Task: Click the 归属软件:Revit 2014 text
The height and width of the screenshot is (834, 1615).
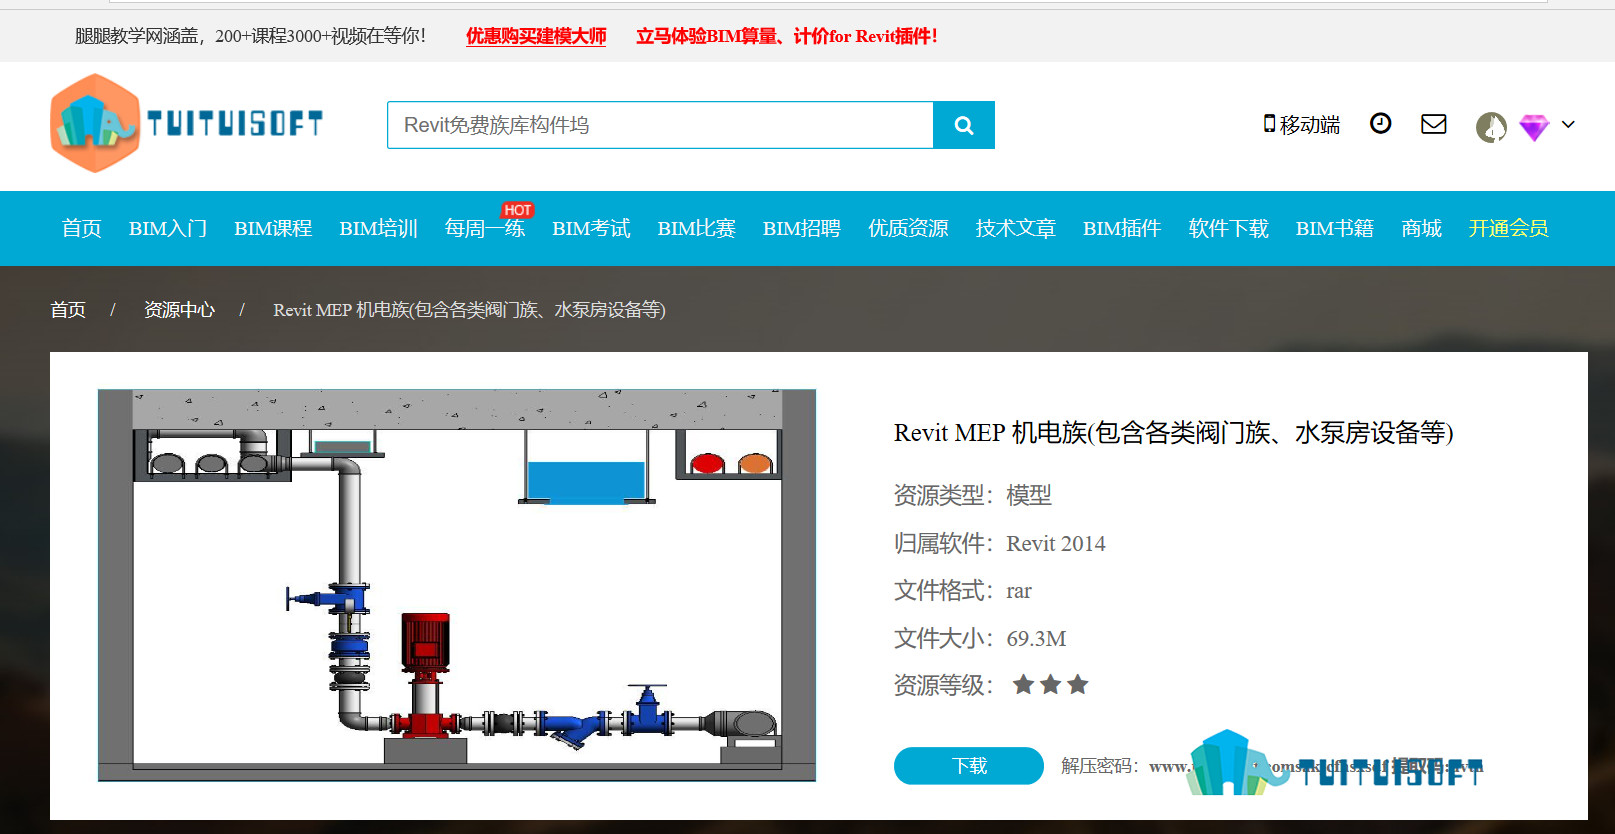Action: [x=1000, y=543]
